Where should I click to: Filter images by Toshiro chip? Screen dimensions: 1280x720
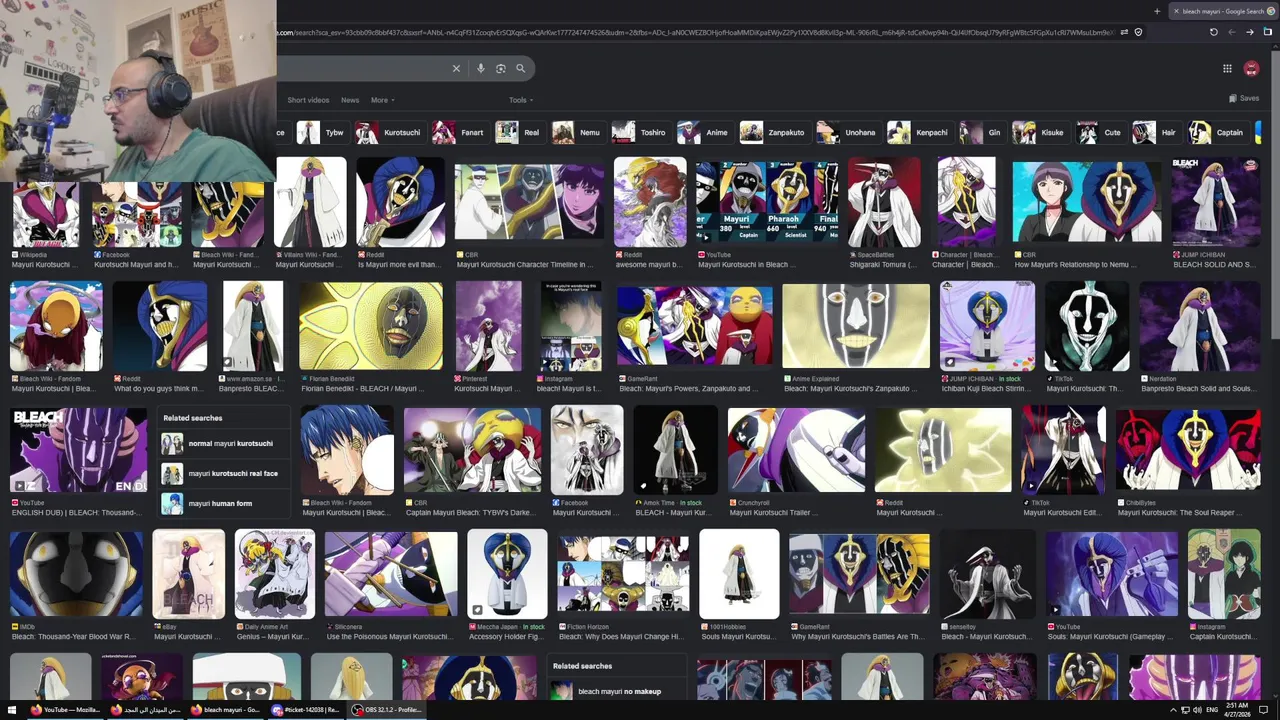[x=641, y=132]
